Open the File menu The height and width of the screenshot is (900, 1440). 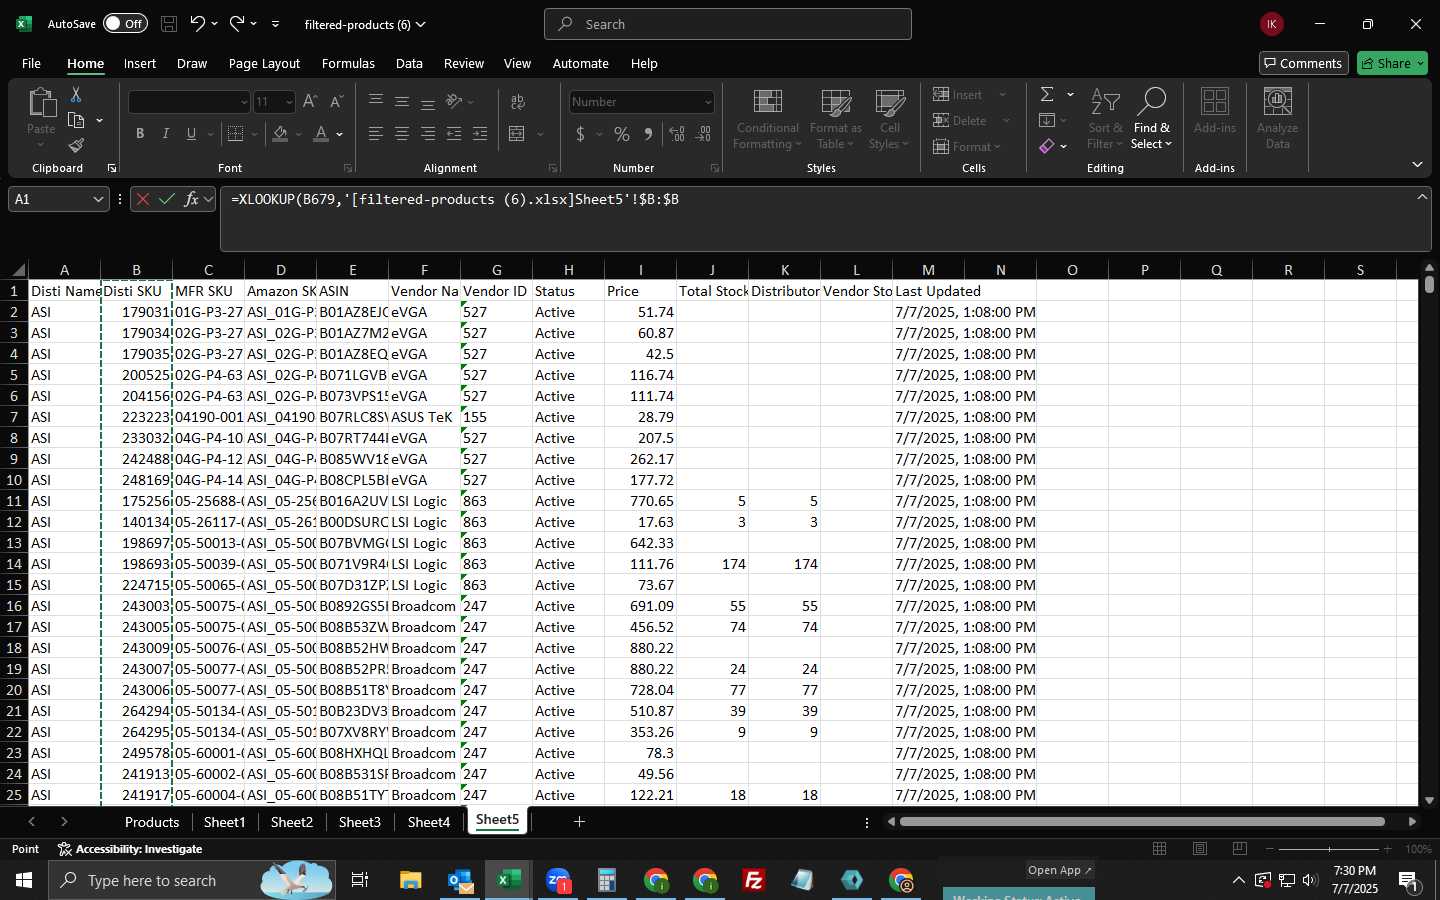click(31, 63)
